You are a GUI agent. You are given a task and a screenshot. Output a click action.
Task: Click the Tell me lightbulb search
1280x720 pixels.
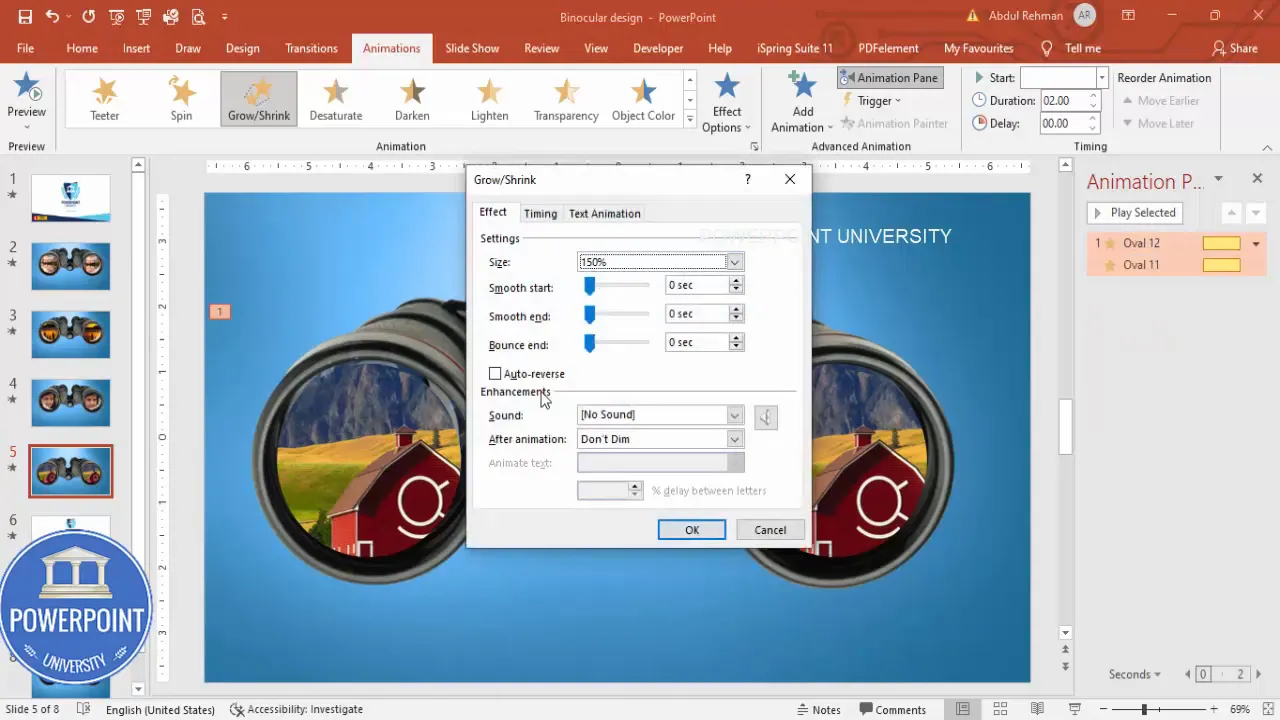coord(1047,48)
